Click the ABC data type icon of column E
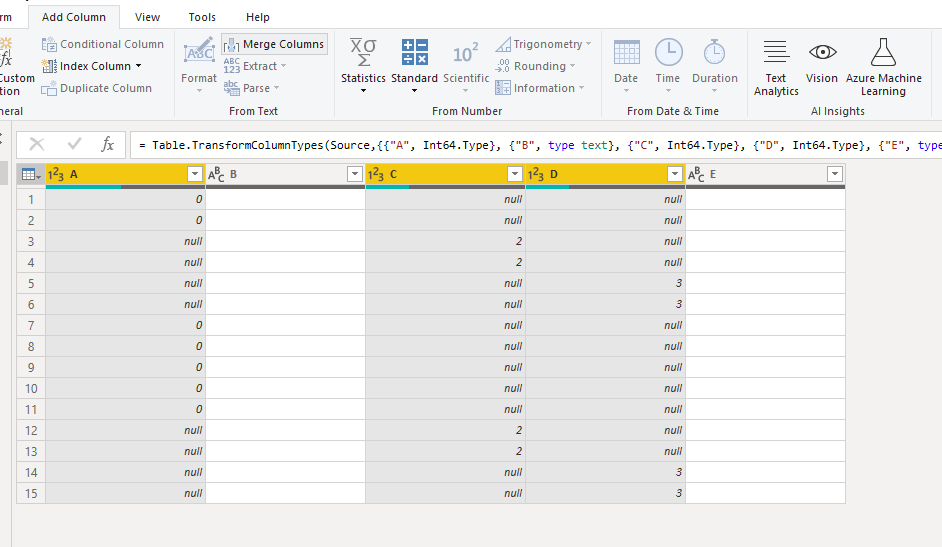Image resolution: width=942 pixels, height=547 pixels. coord(696,174)
